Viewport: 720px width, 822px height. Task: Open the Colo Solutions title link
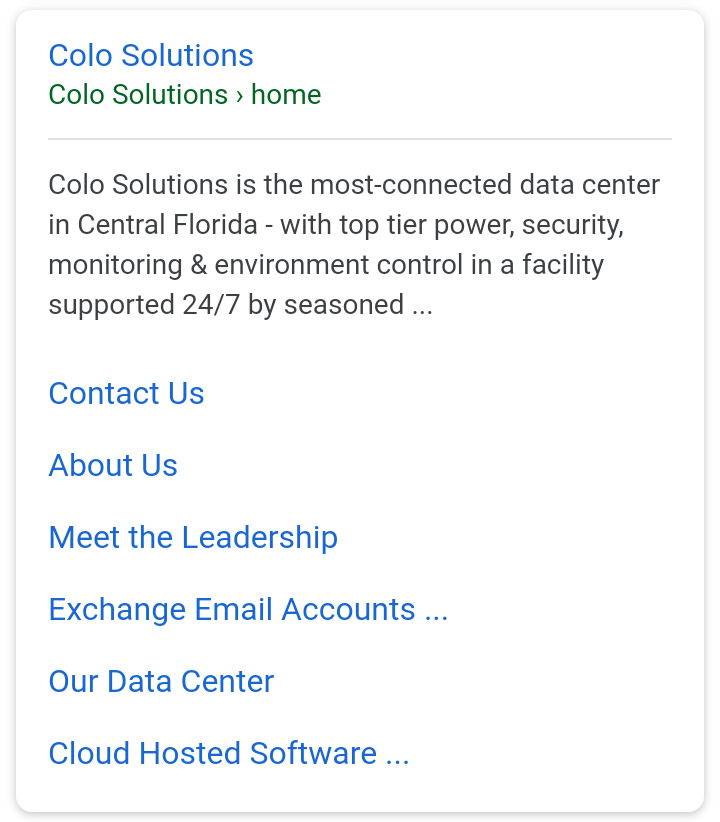click(x=151, y=55)
